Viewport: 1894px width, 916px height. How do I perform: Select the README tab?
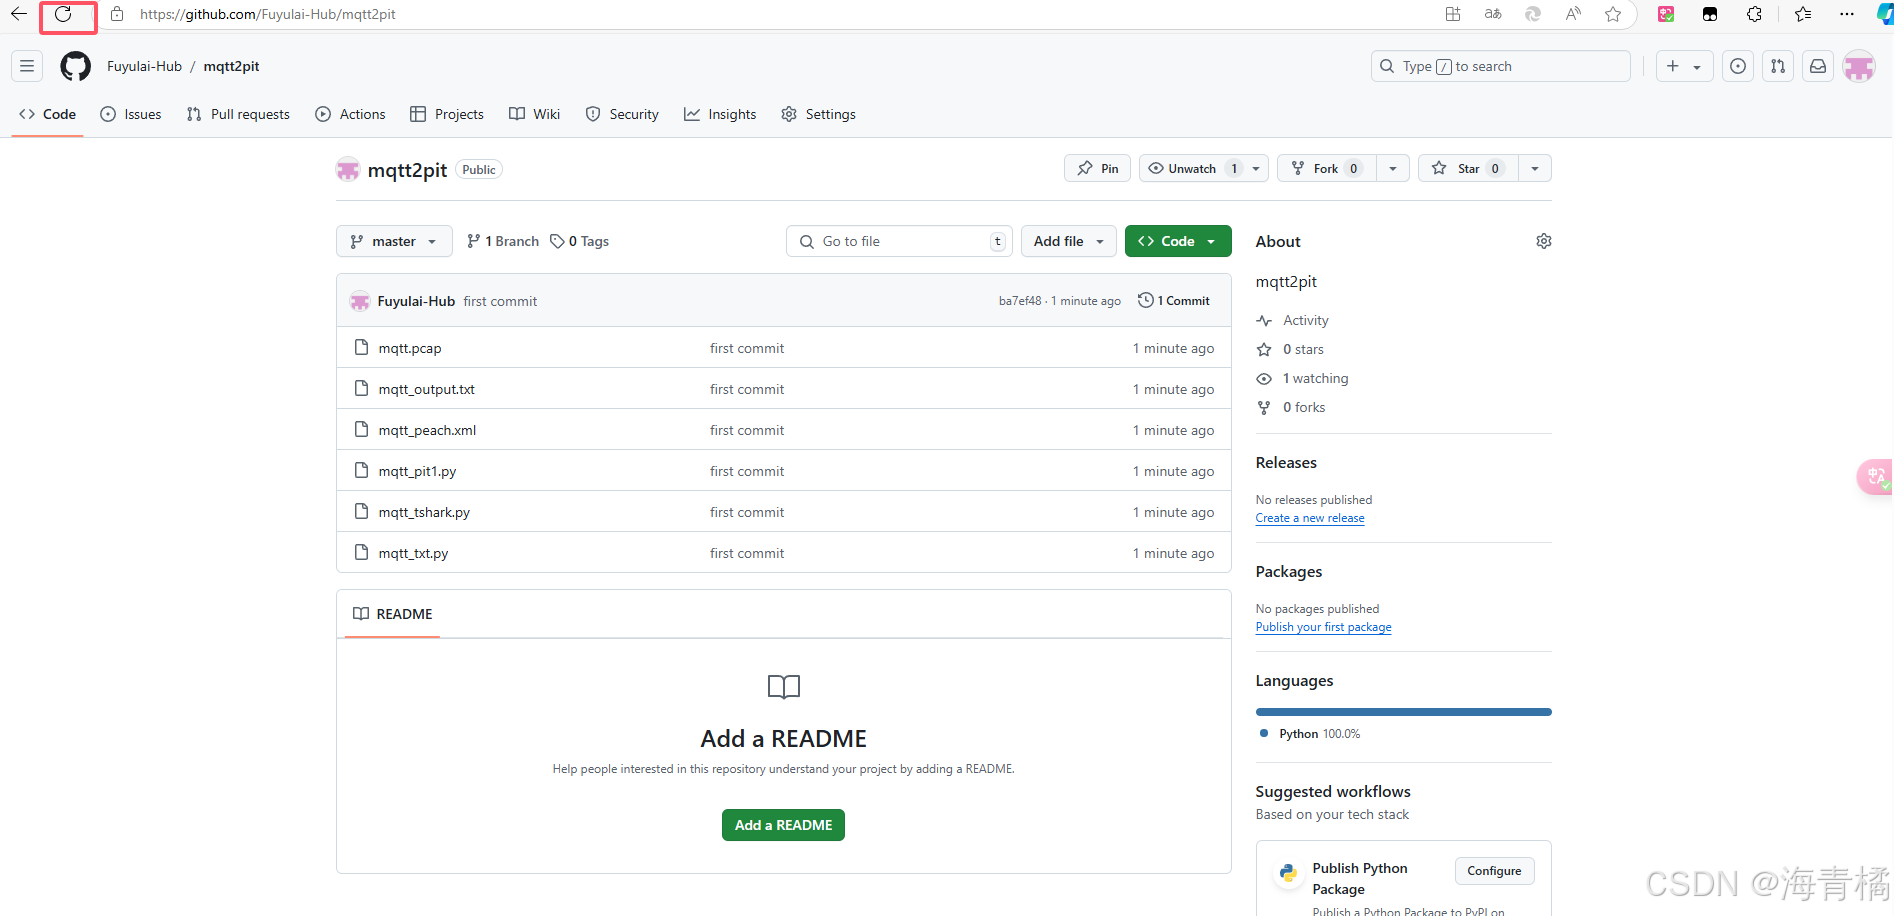click(x=393, y=614)
